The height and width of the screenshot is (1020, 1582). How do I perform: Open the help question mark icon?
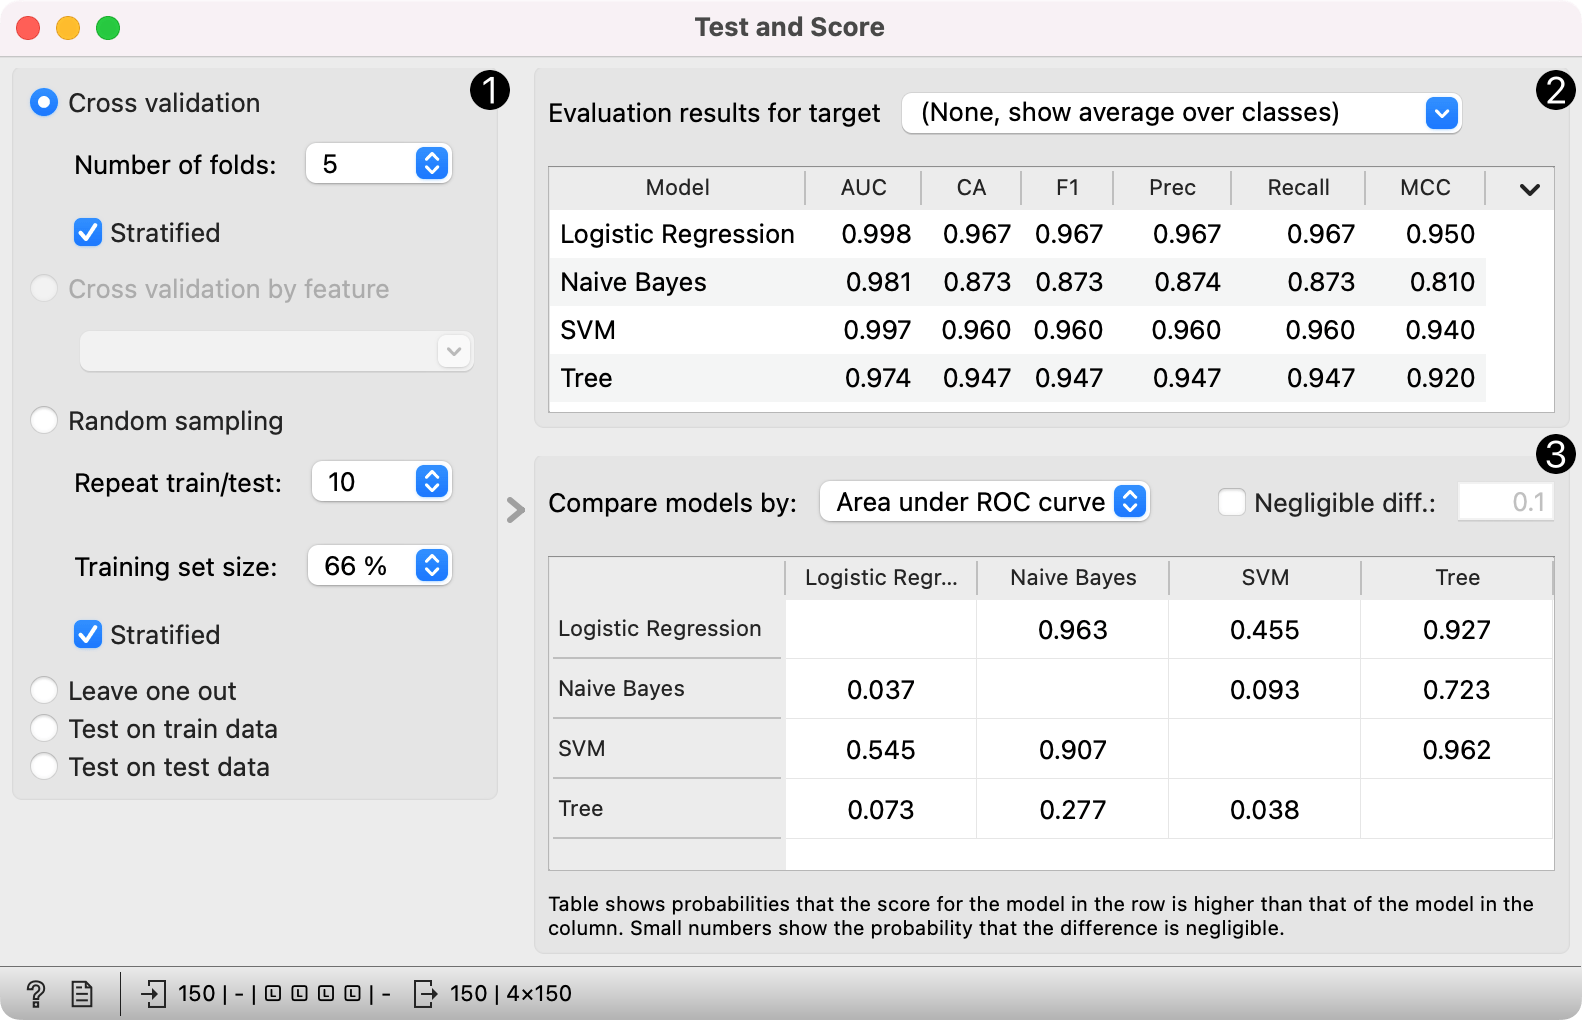point(36,993)
